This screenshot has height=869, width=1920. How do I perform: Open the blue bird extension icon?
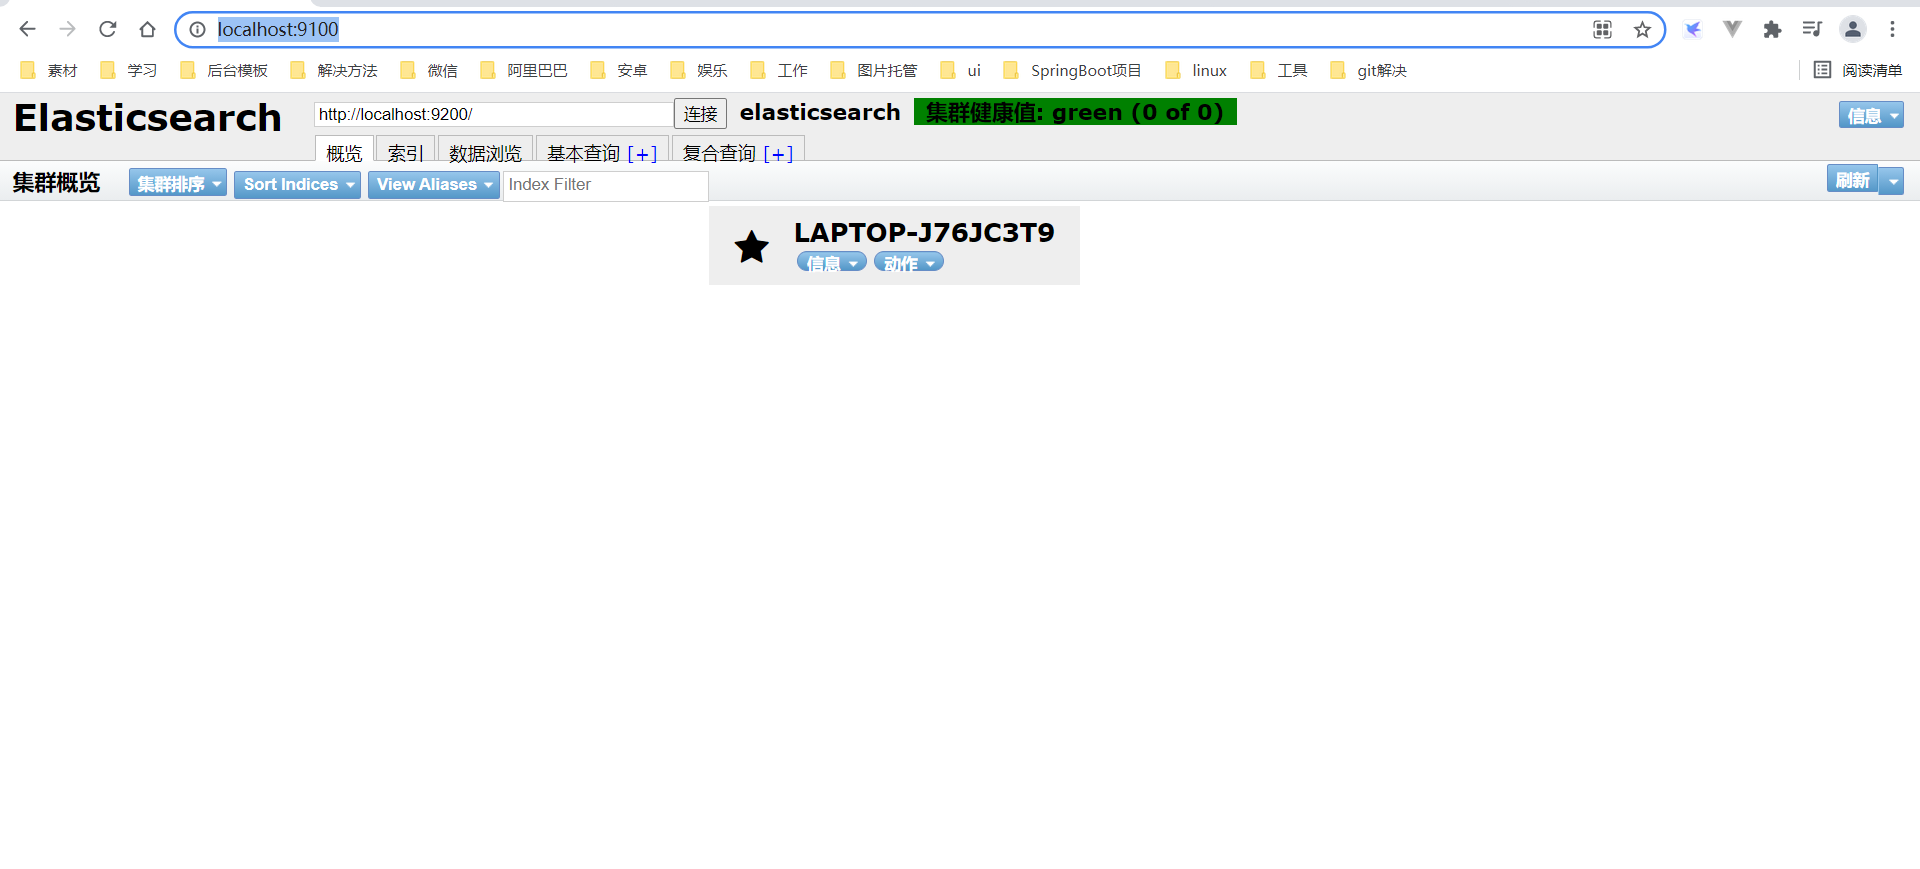point(1693,29)
